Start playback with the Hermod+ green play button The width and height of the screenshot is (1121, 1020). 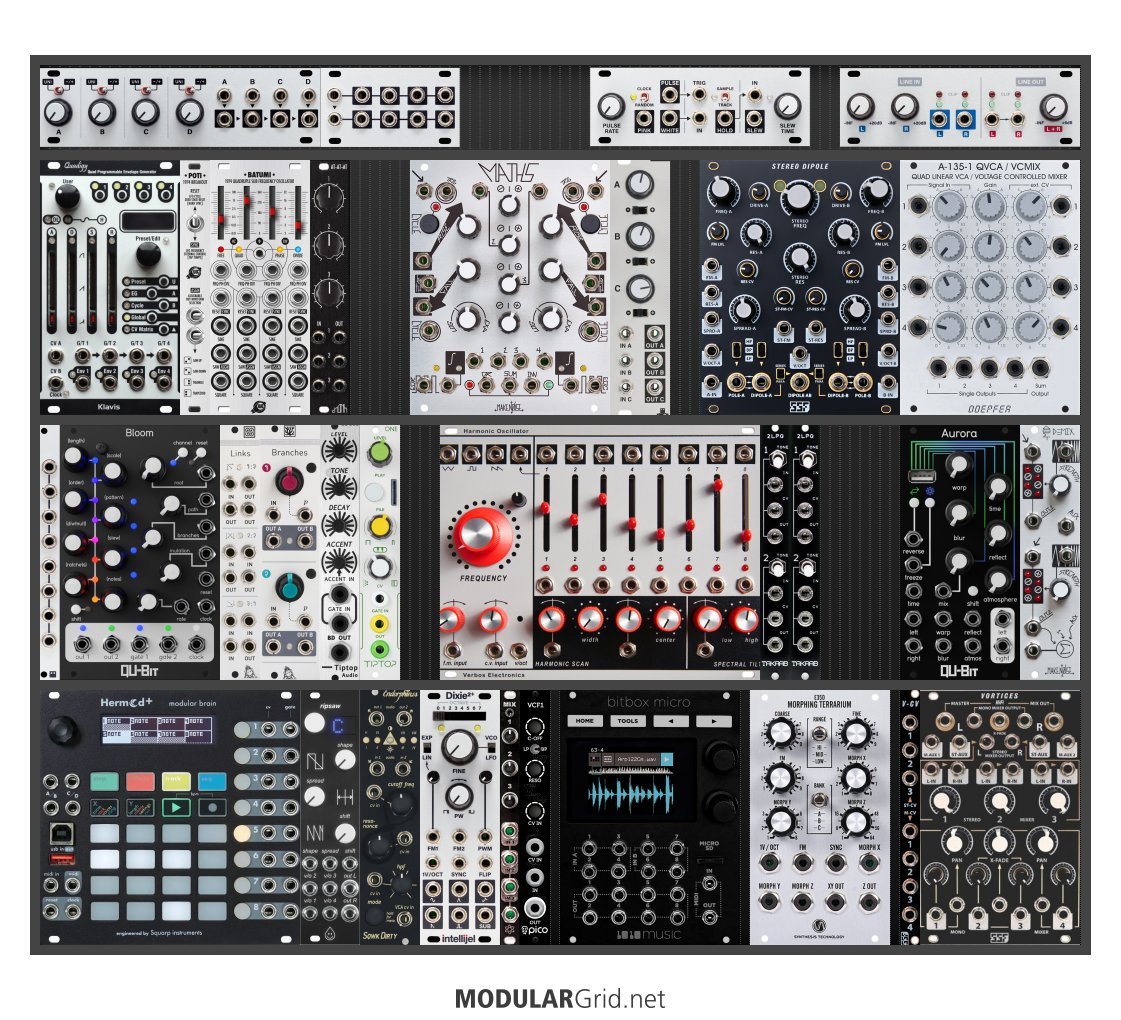point(177,807)
